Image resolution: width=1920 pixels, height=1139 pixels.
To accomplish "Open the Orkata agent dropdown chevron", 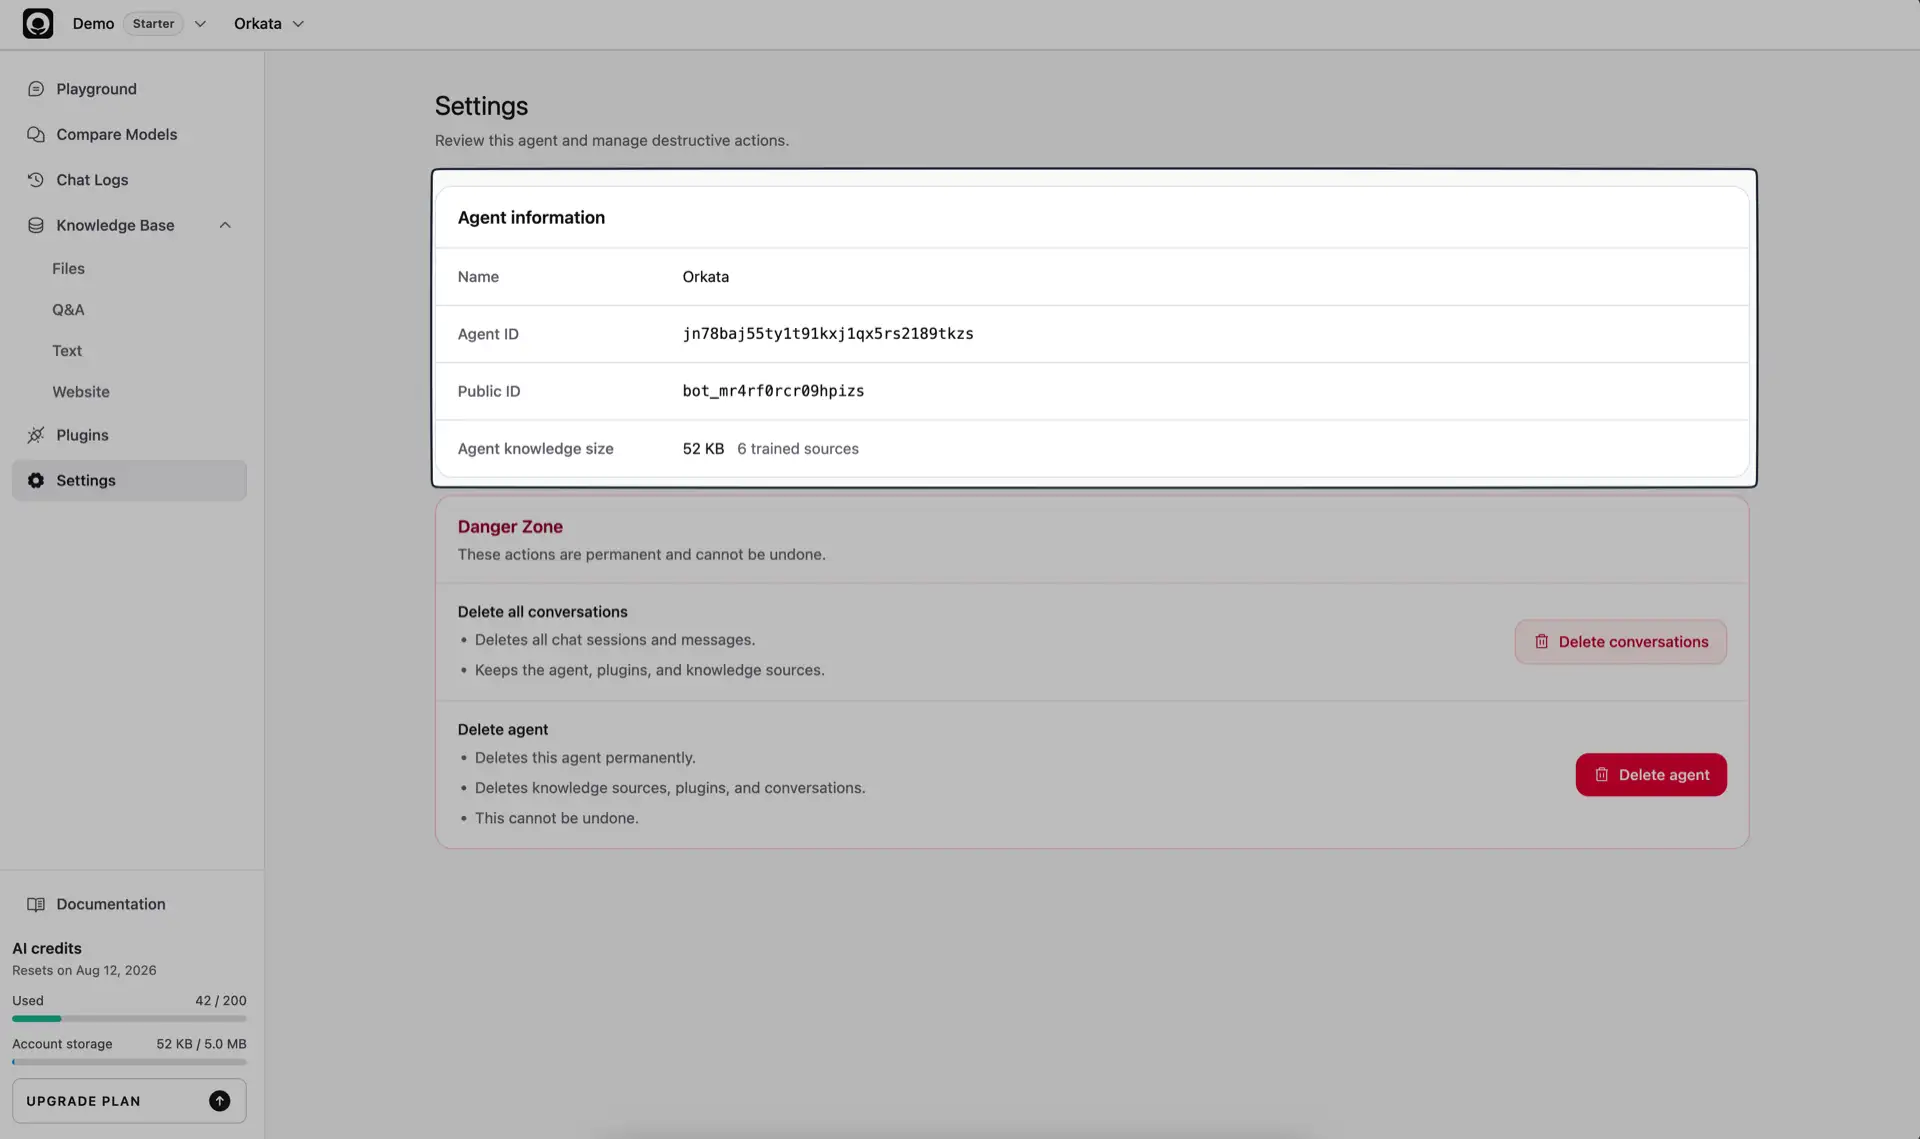I will point(298,24).
